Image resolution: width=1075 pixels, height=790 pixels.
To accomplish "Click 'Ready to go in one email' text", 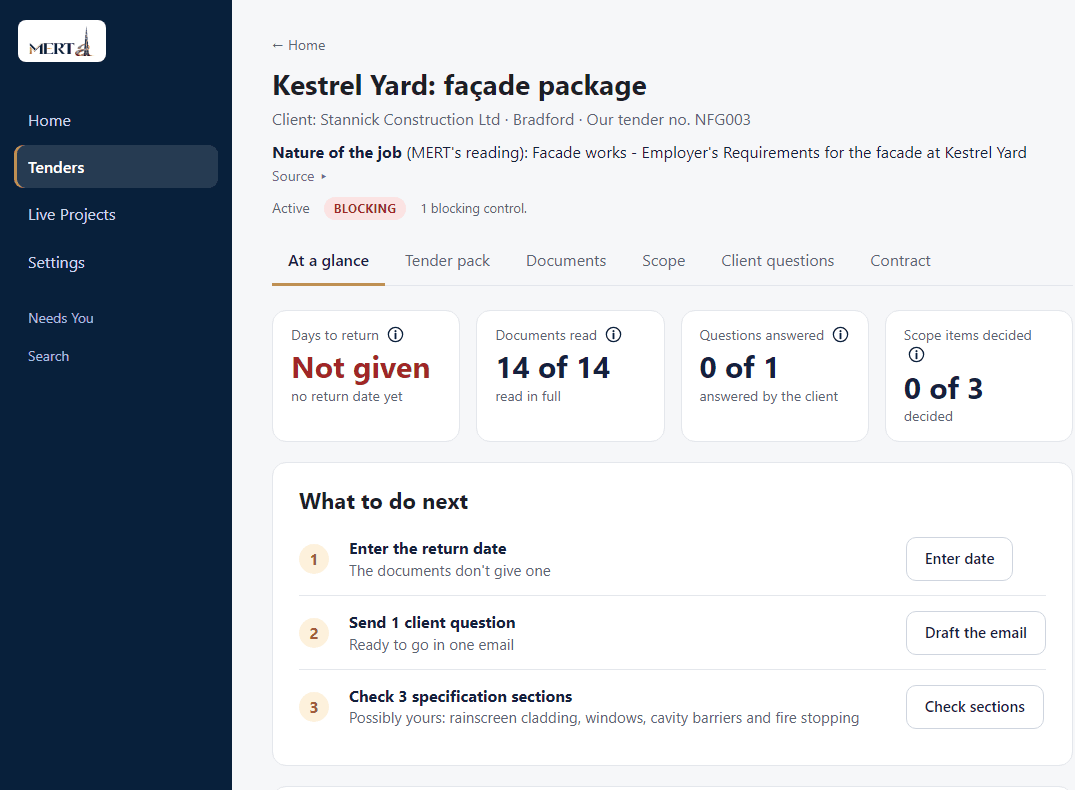I will pyautogui.click(x=431, y=645).
